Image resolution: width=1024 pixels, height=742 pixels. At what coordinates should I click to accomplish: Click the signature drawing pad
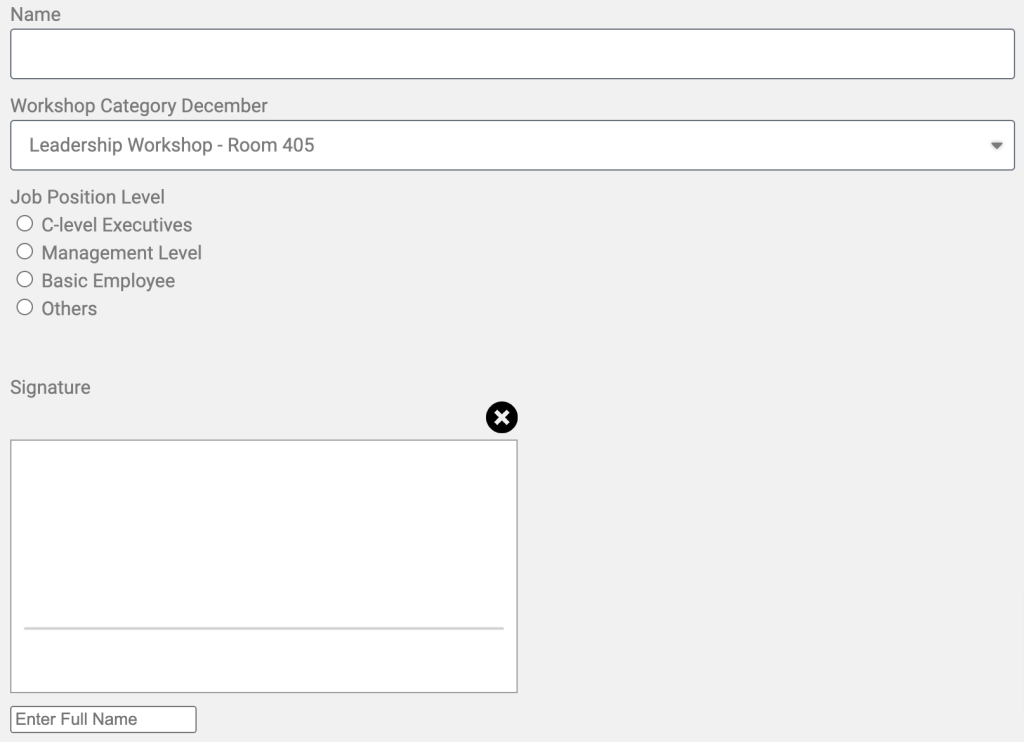coord(264,566)
